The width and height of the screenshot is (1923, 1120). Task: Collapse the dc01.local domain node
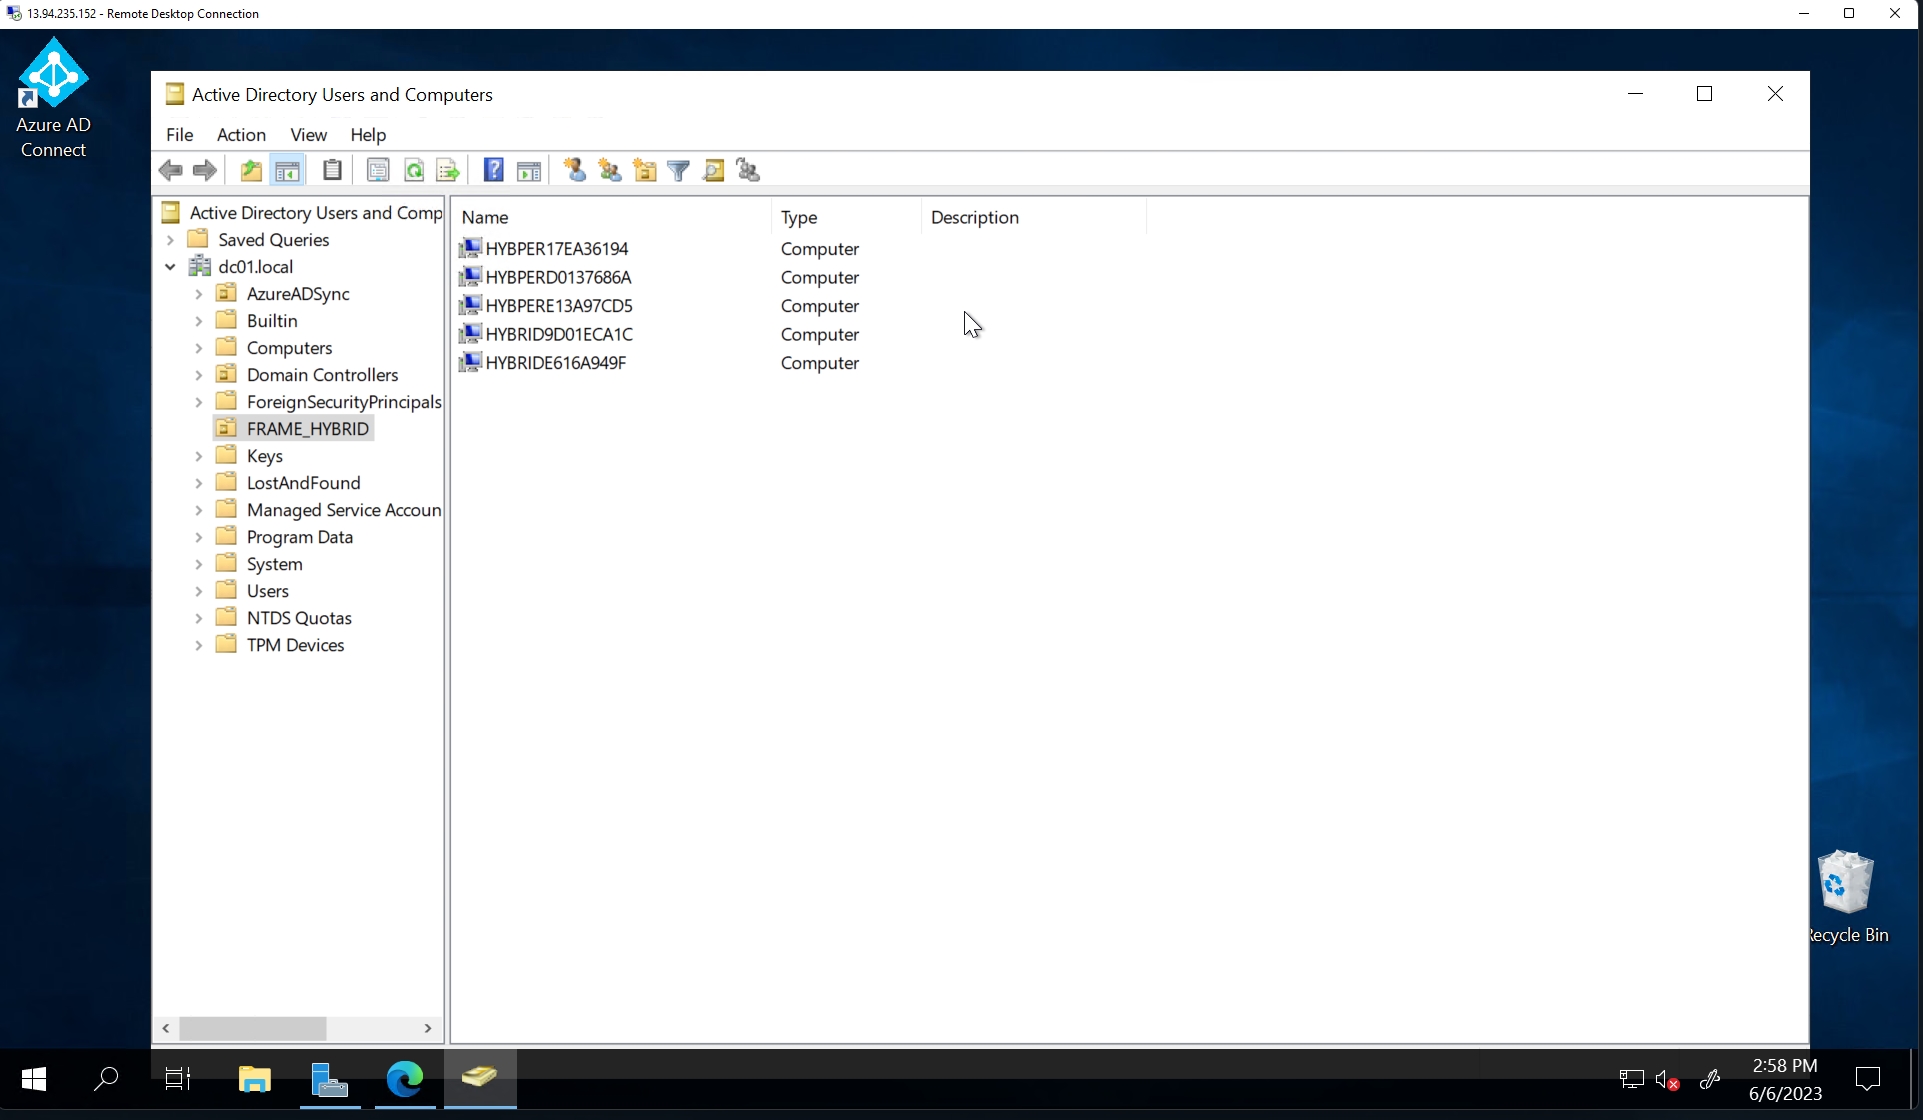click(x=170, y=267)
